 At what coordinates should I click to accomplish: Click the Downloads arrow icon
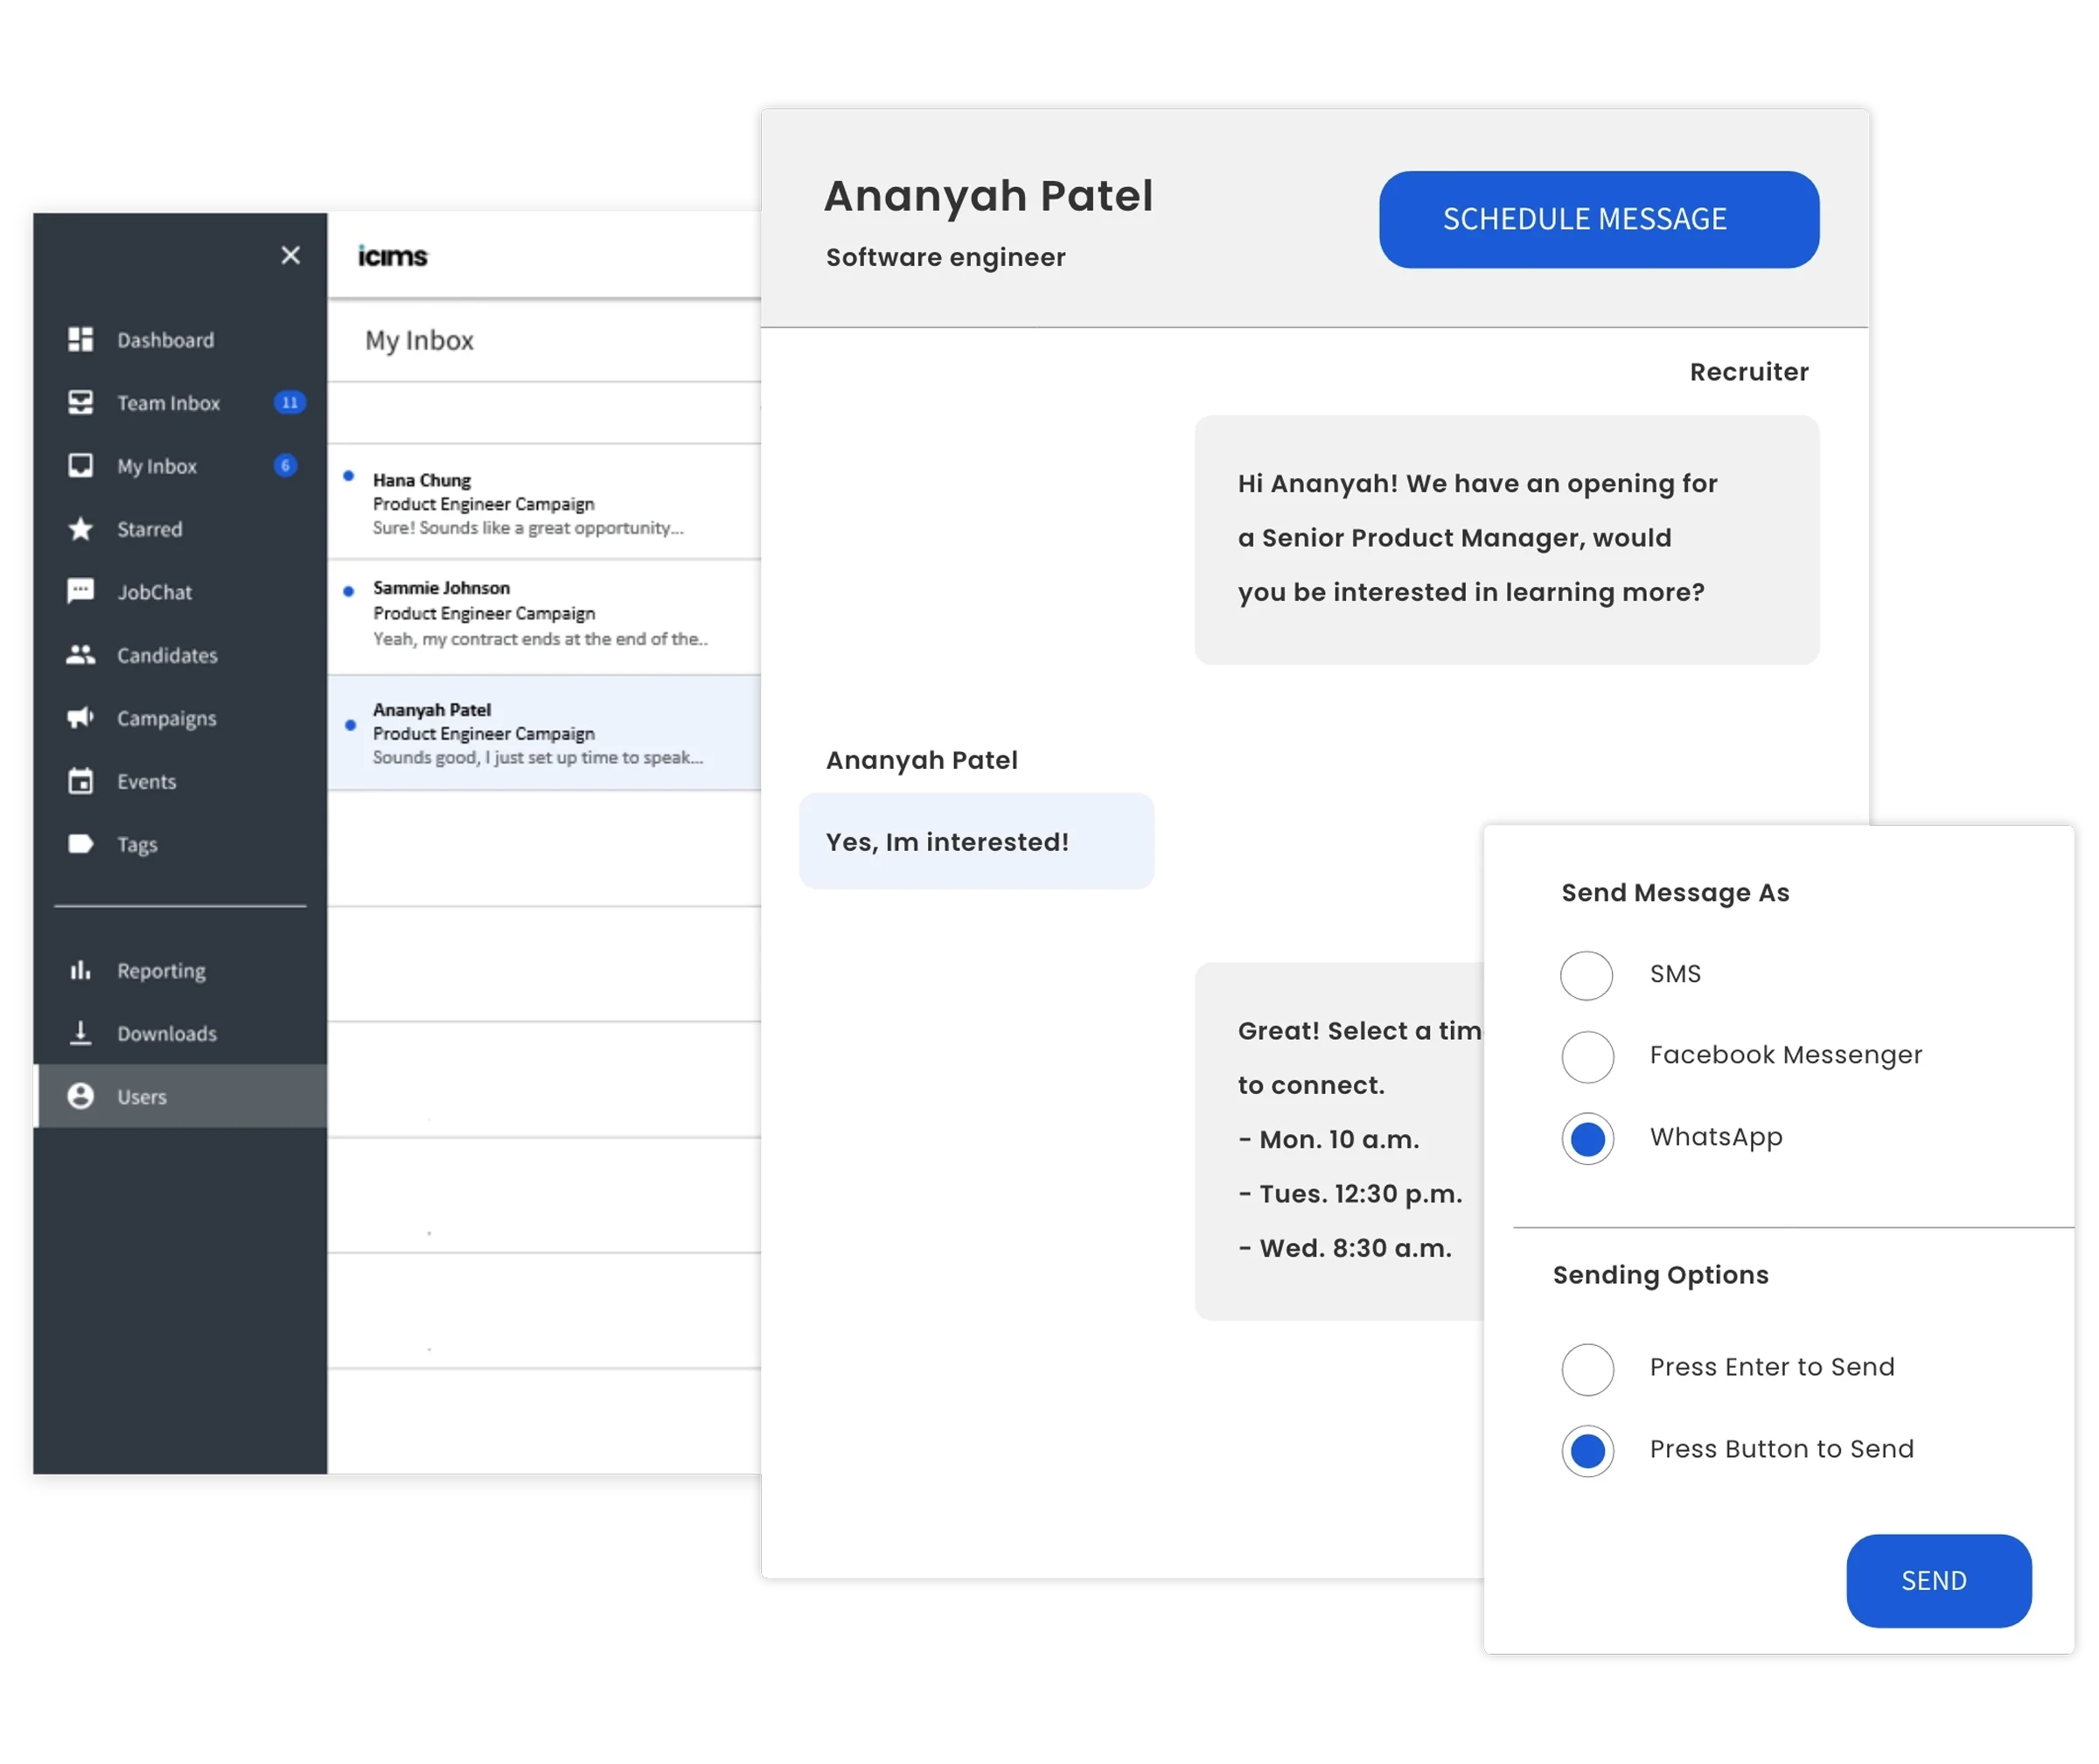(80, 1033)
